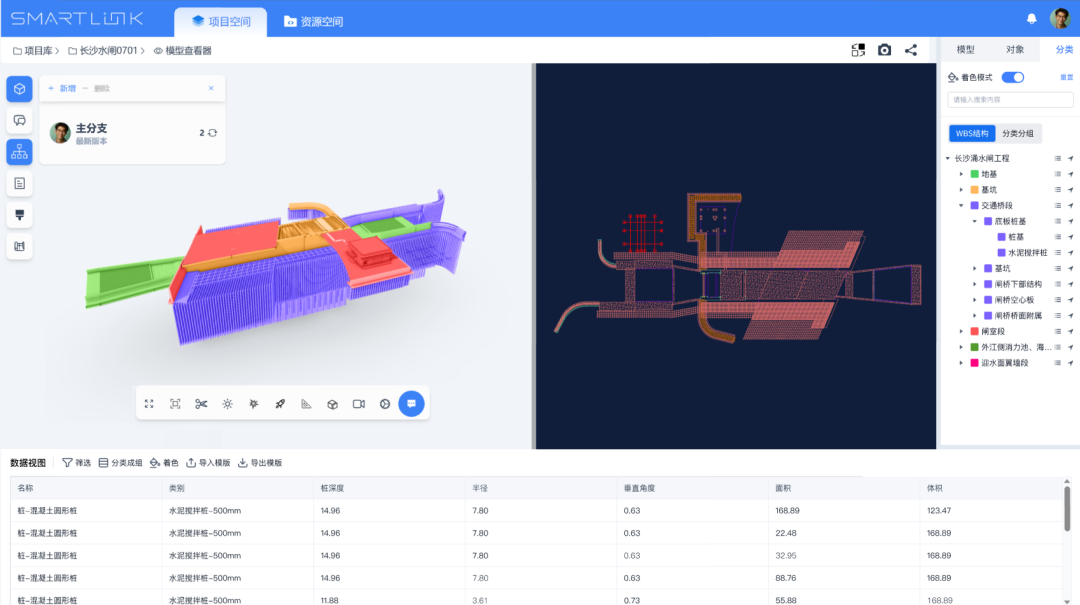Close the branch panel with X
Screen dimensions: 1080x605
[211, 88]
